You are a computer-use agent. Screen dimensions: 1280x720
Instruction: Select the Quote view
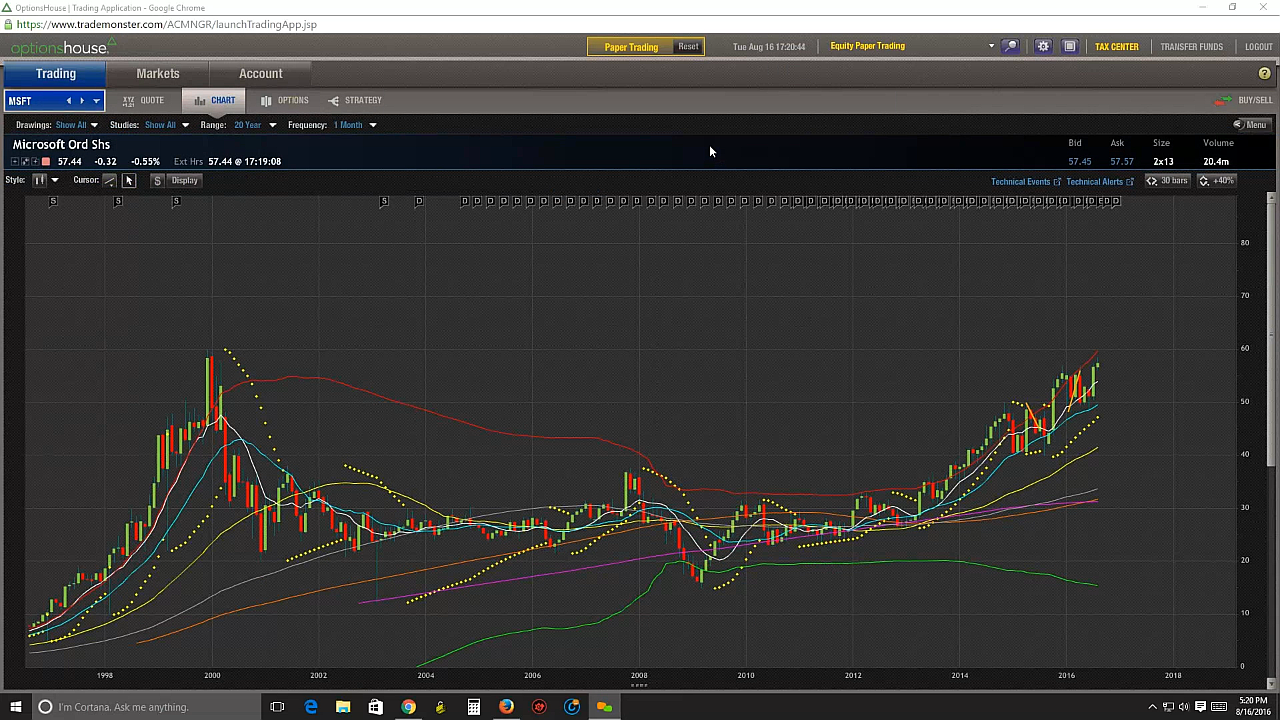point(144,100)
